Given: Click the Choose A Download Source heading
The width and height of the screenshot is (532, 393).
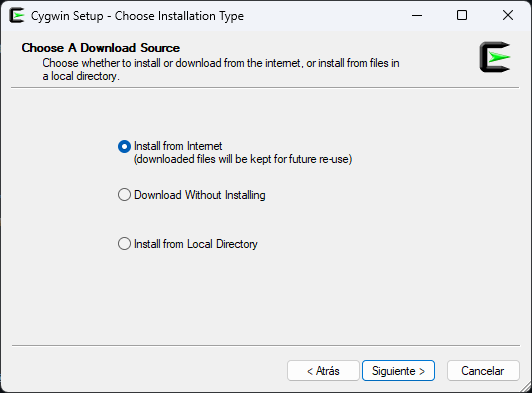Looking at the screenshot, I should (x=101, y=48).
